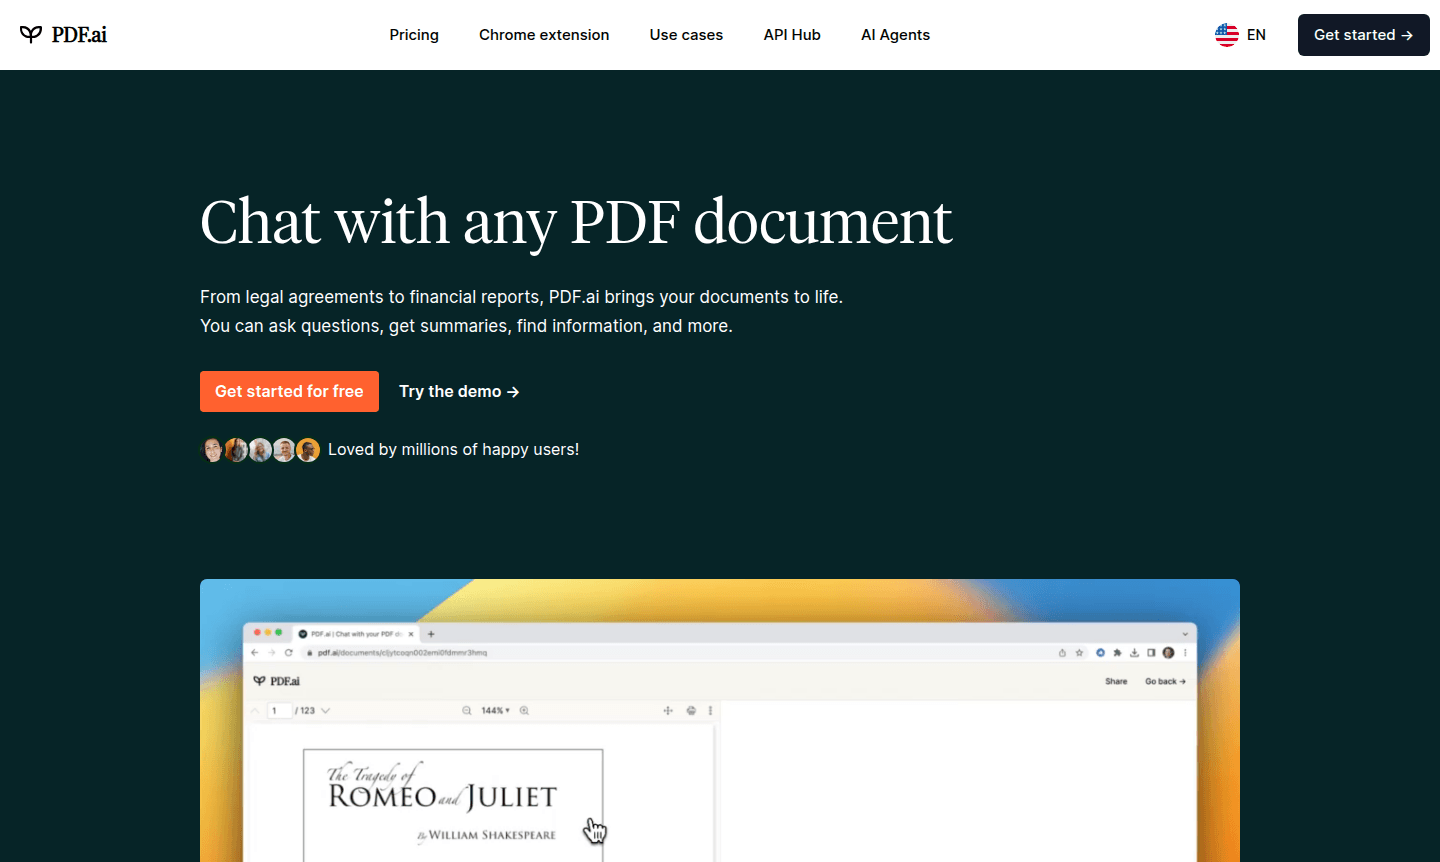Screen dimensions: 1440x862
Task: Bookmark the page via the star icon
Action: coord(1077,651)
